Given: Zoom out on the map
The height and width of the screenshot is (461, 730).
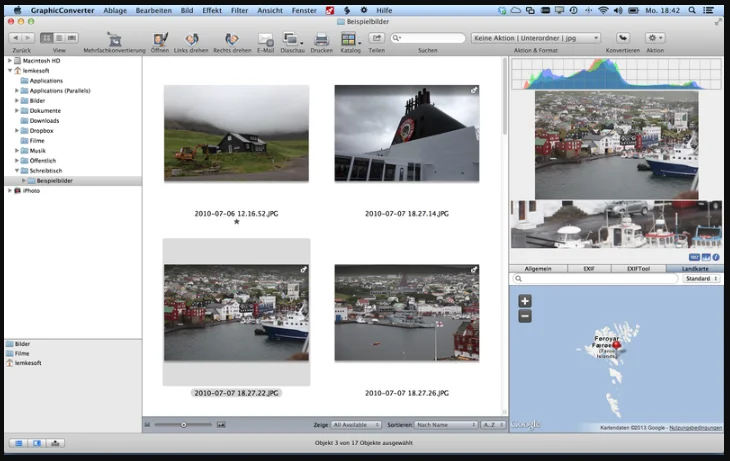Looking at the screenshot, I should (x=525, y=316).
